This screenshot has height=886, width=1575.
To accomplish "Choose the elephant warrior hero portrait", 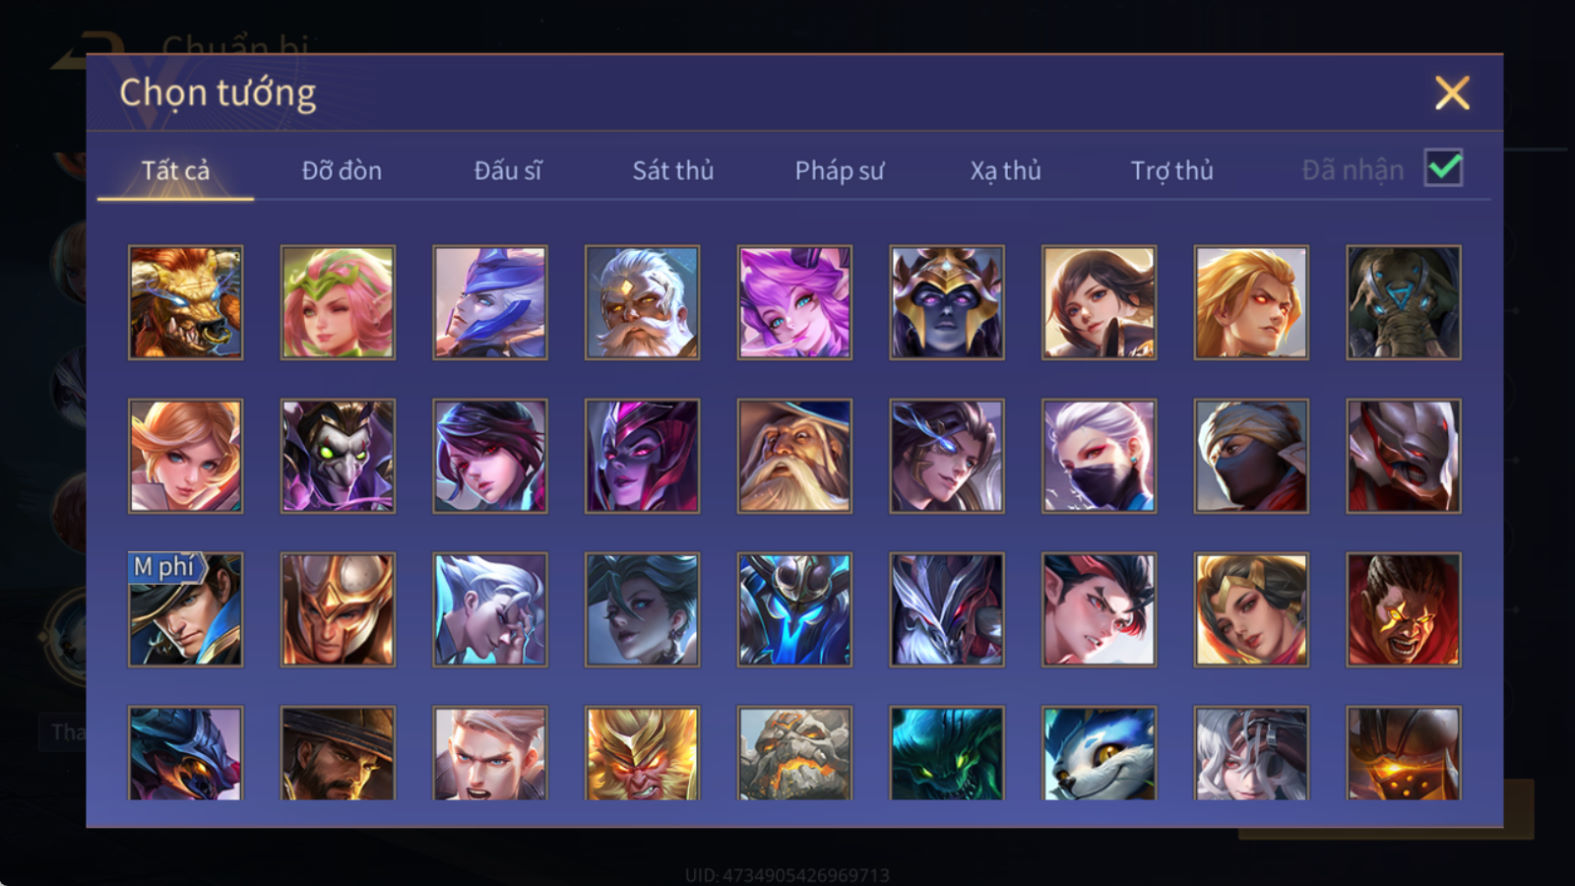I will (x=1403, y=302).
